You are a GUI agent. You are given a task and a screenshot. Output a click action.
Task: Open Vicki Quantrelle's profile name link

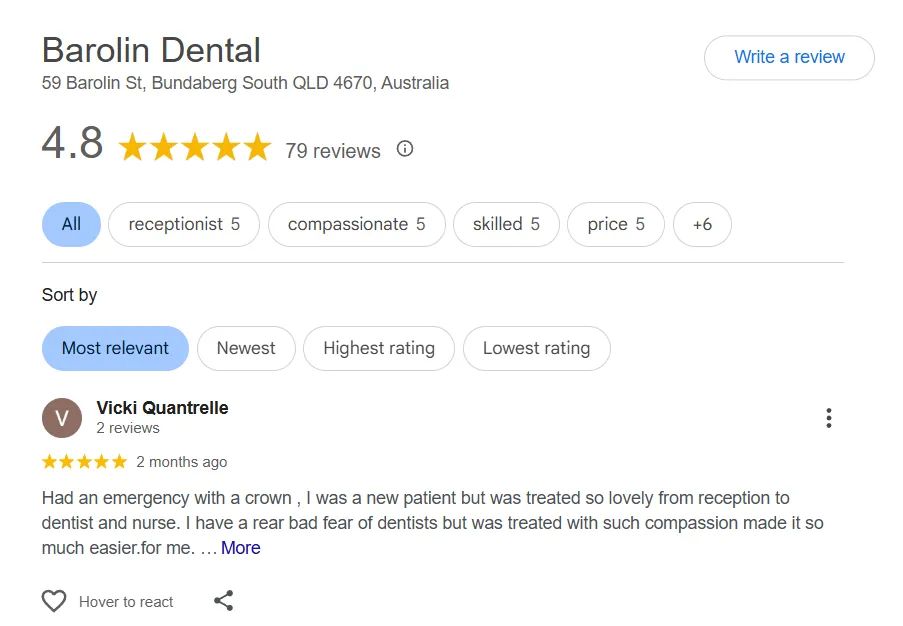162,408
